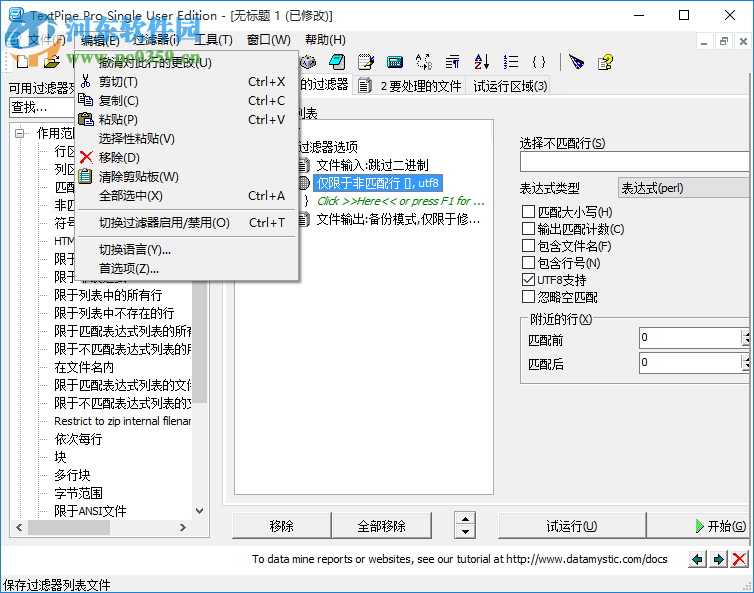This screenshot has height=593, width=754.
Task: Collapse the 作用范围 tree node
Action: pos(19,133)
